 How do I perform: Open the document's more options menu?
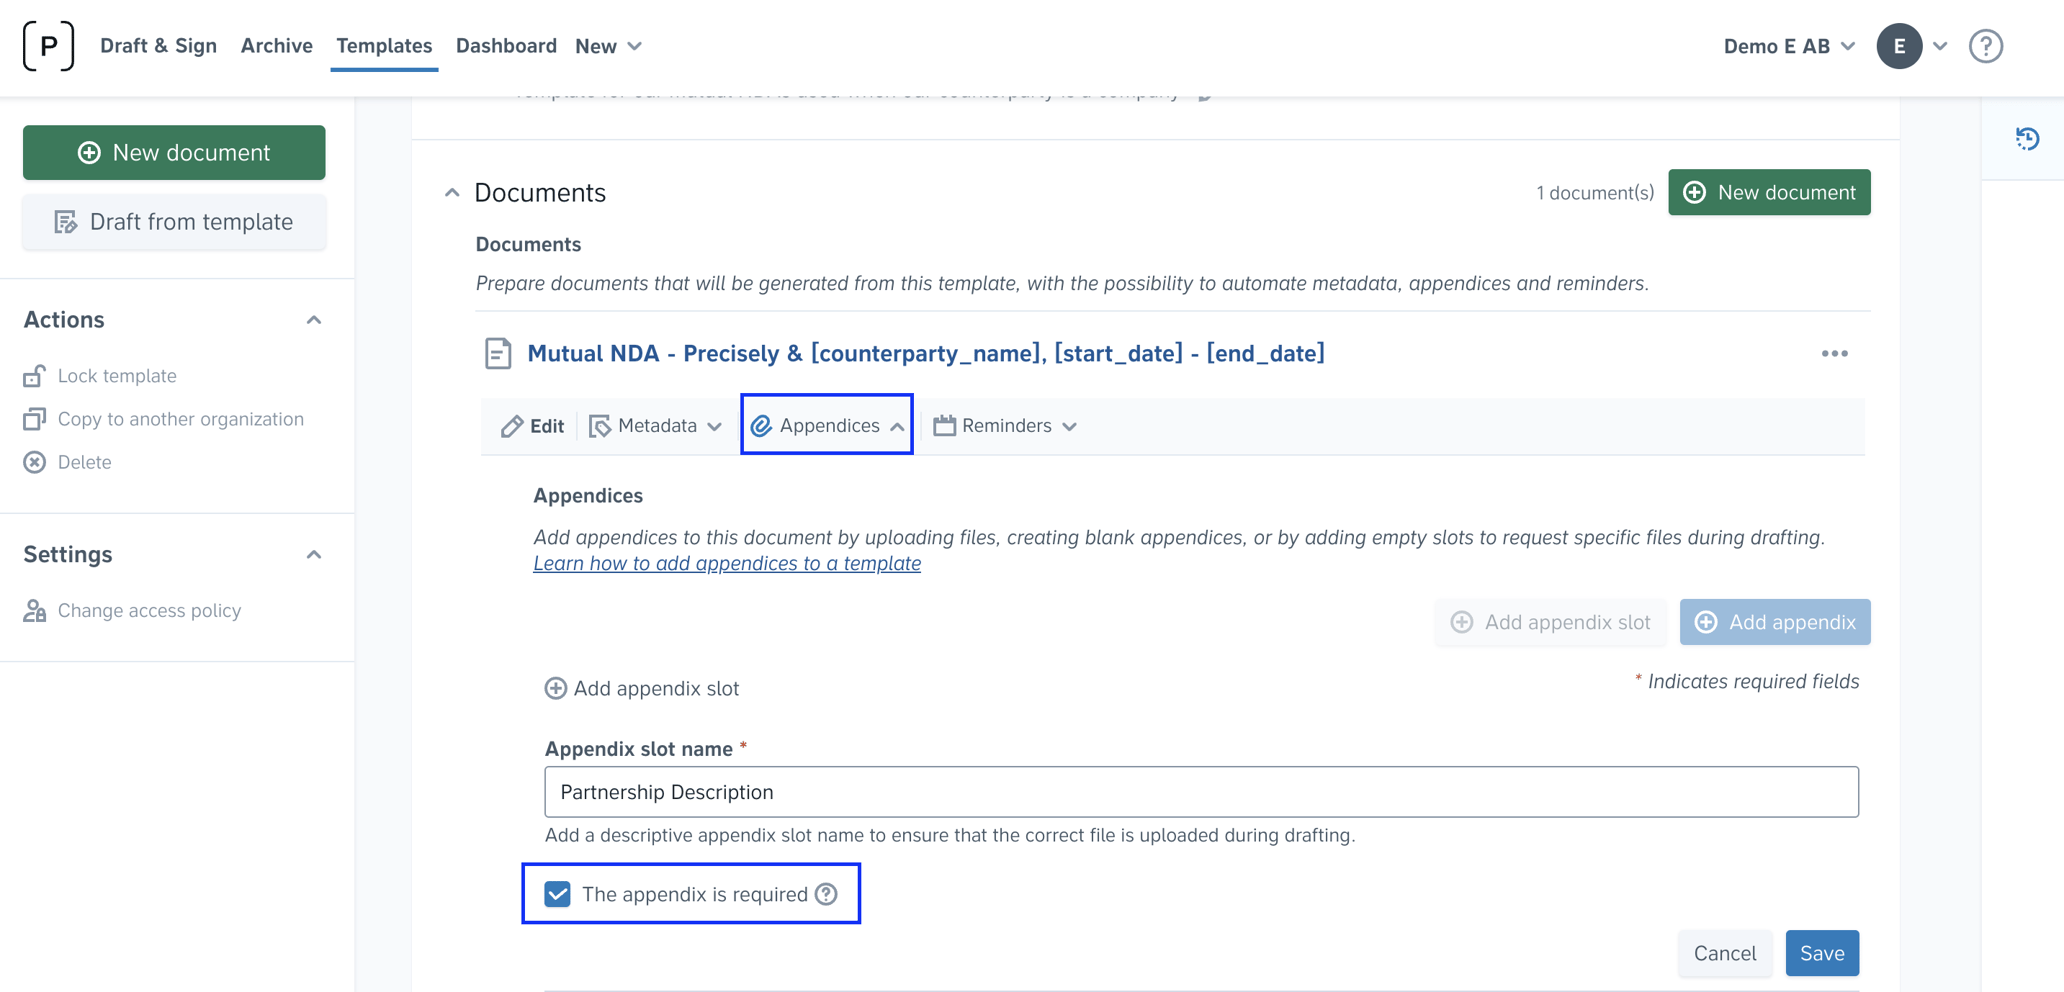(1835, 353)
